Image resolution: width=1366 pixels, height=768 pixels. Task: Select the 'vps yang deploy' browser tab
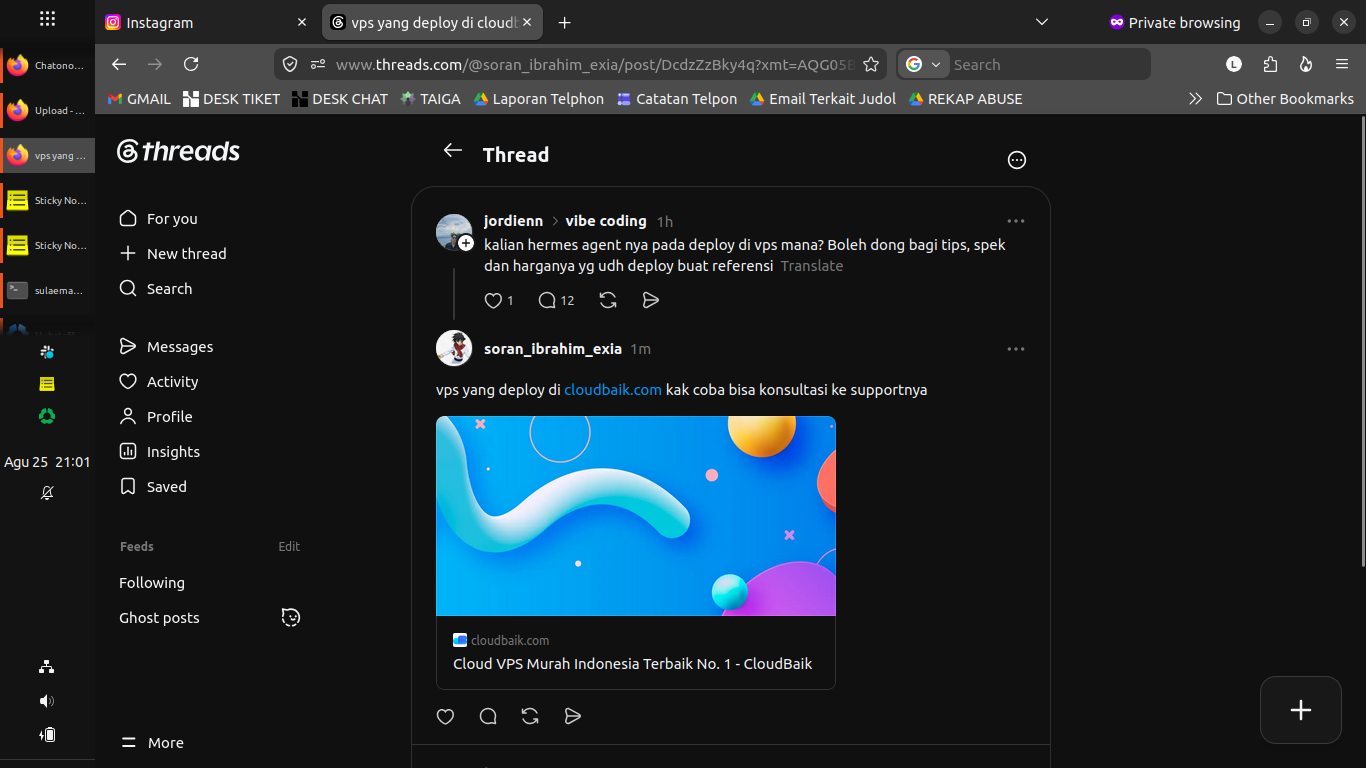coord(433,22)
